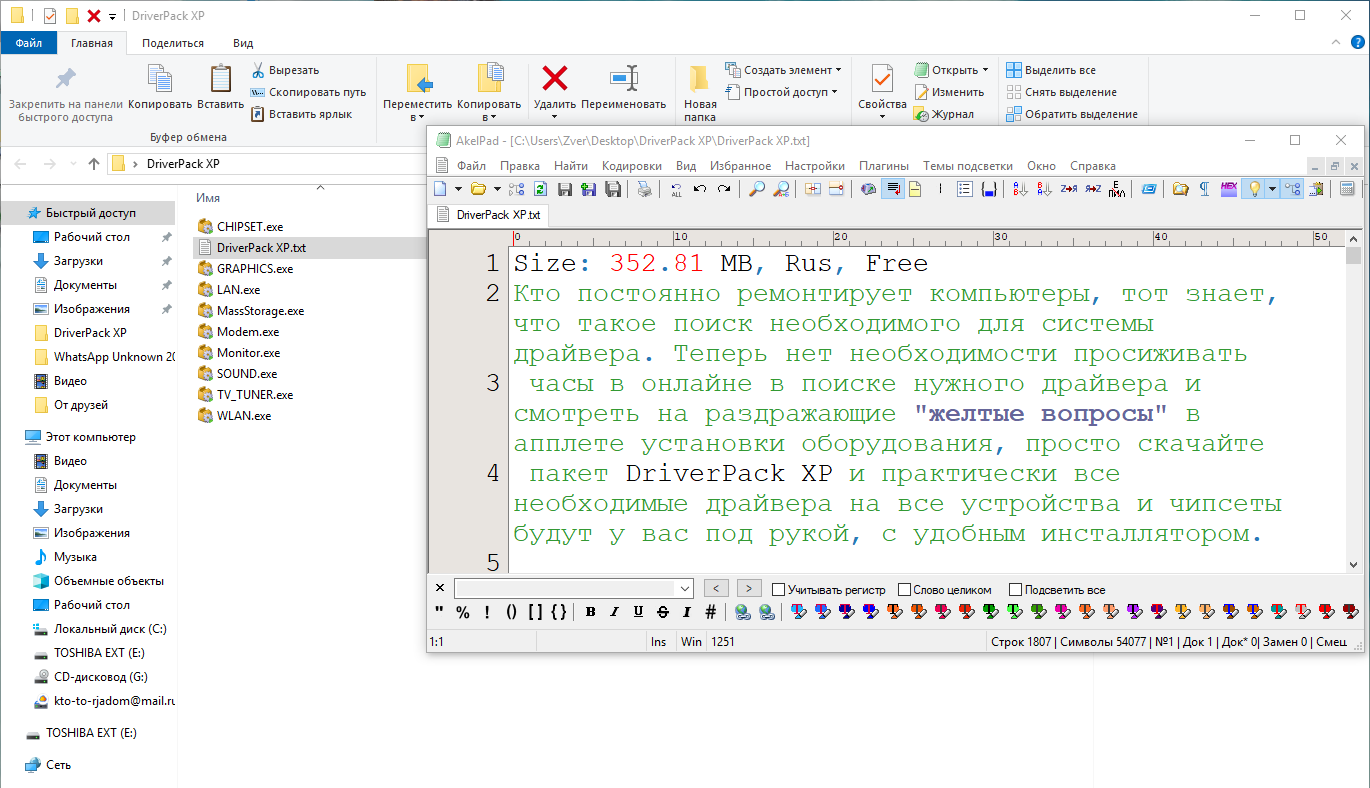The image size is (1370, 788).
Task: Click the Переименовать button in Explorer
Action: point(623,88)
